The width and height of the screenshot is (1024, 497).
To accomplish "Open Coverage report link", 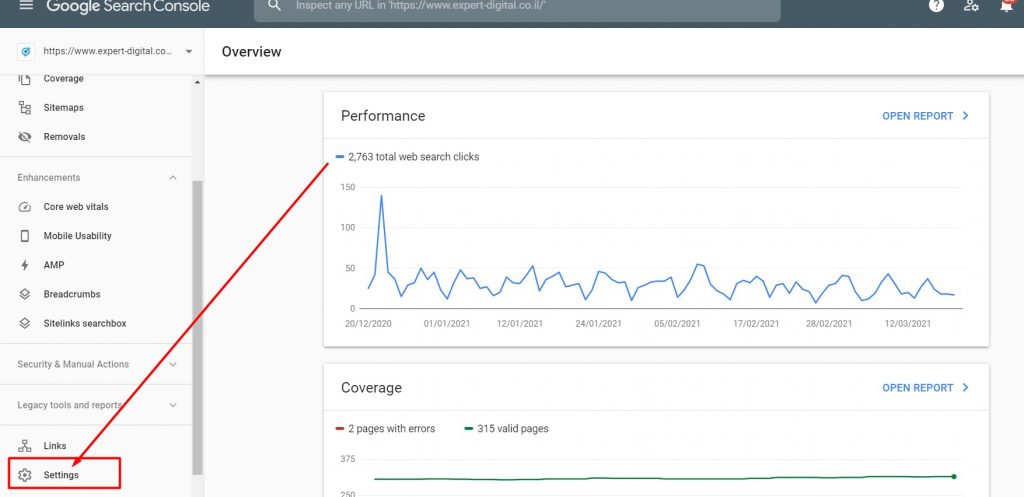I will [x=925, y=387].
